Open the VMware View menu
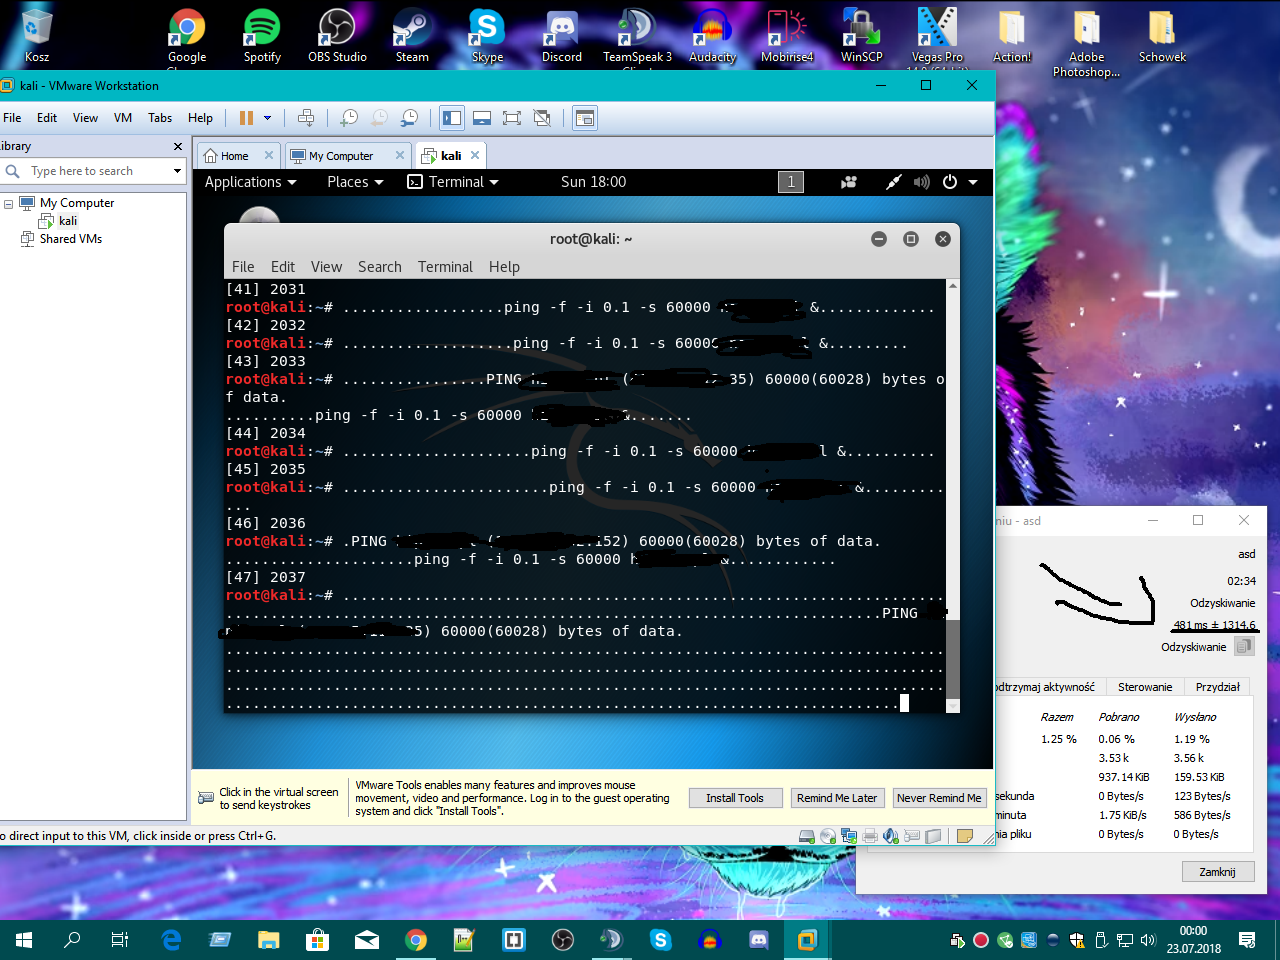The image size is (1280, 960). (x=85, y=118)
